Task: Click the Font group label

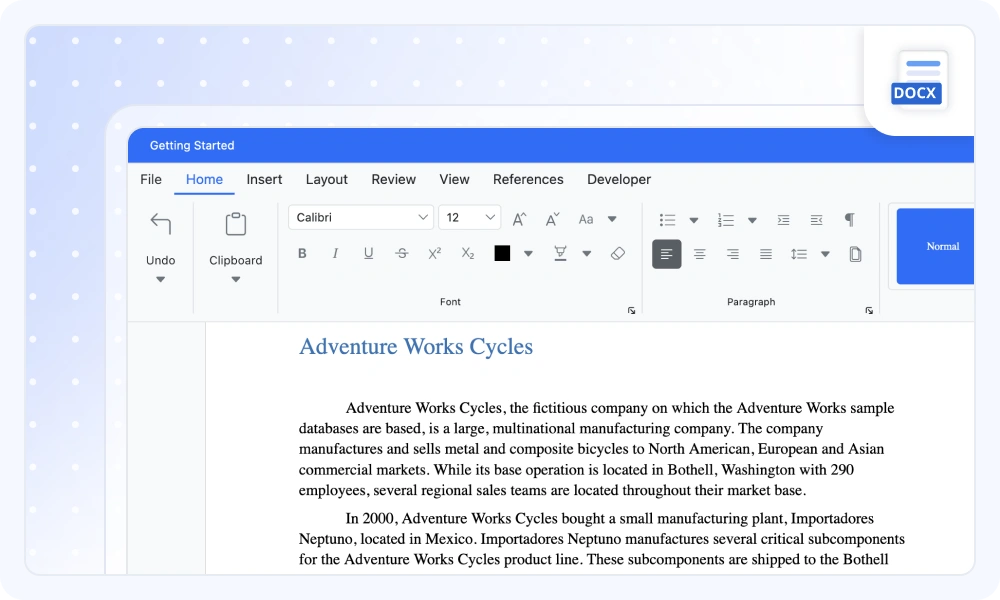Action: (450, 302)
